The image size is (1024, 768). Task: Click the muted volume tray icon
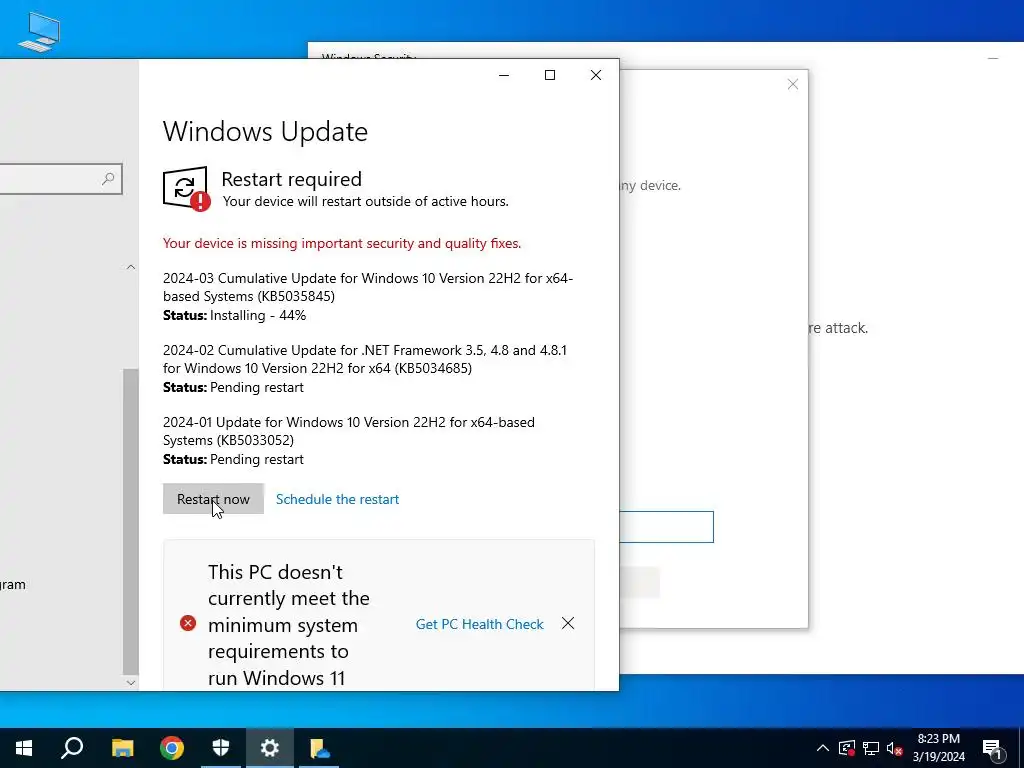tap(895, 748)
